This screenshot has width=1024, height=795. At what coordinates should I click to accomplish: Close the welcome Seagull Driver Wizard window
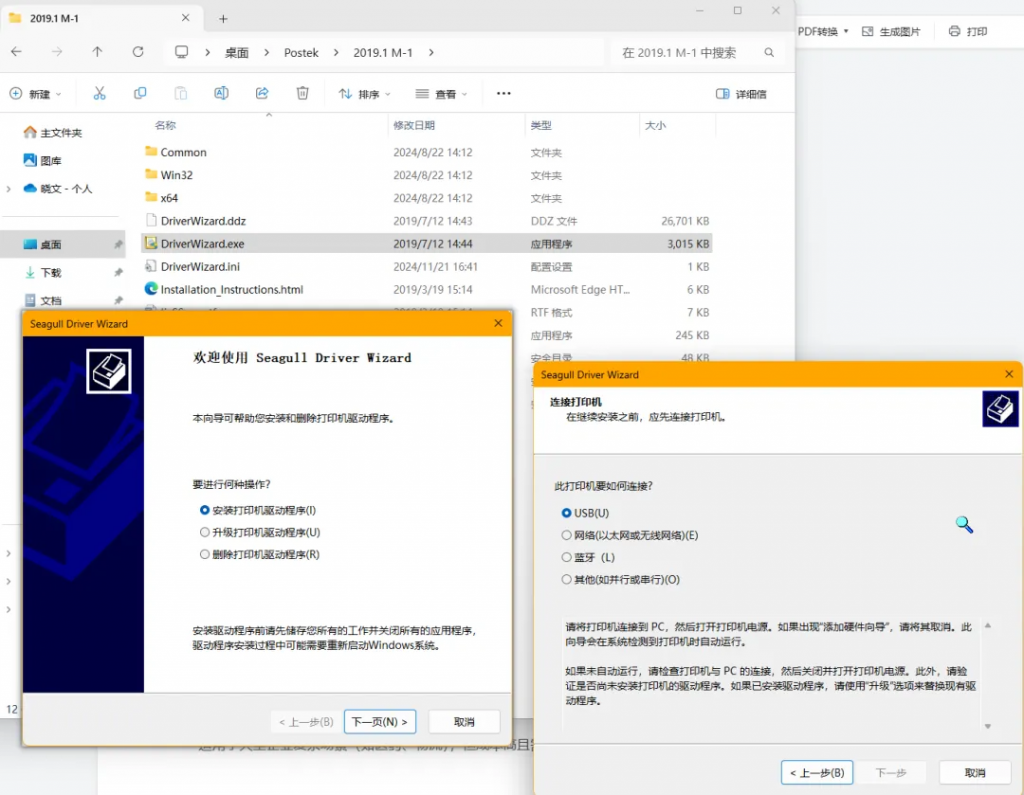(x=498, y=323)
